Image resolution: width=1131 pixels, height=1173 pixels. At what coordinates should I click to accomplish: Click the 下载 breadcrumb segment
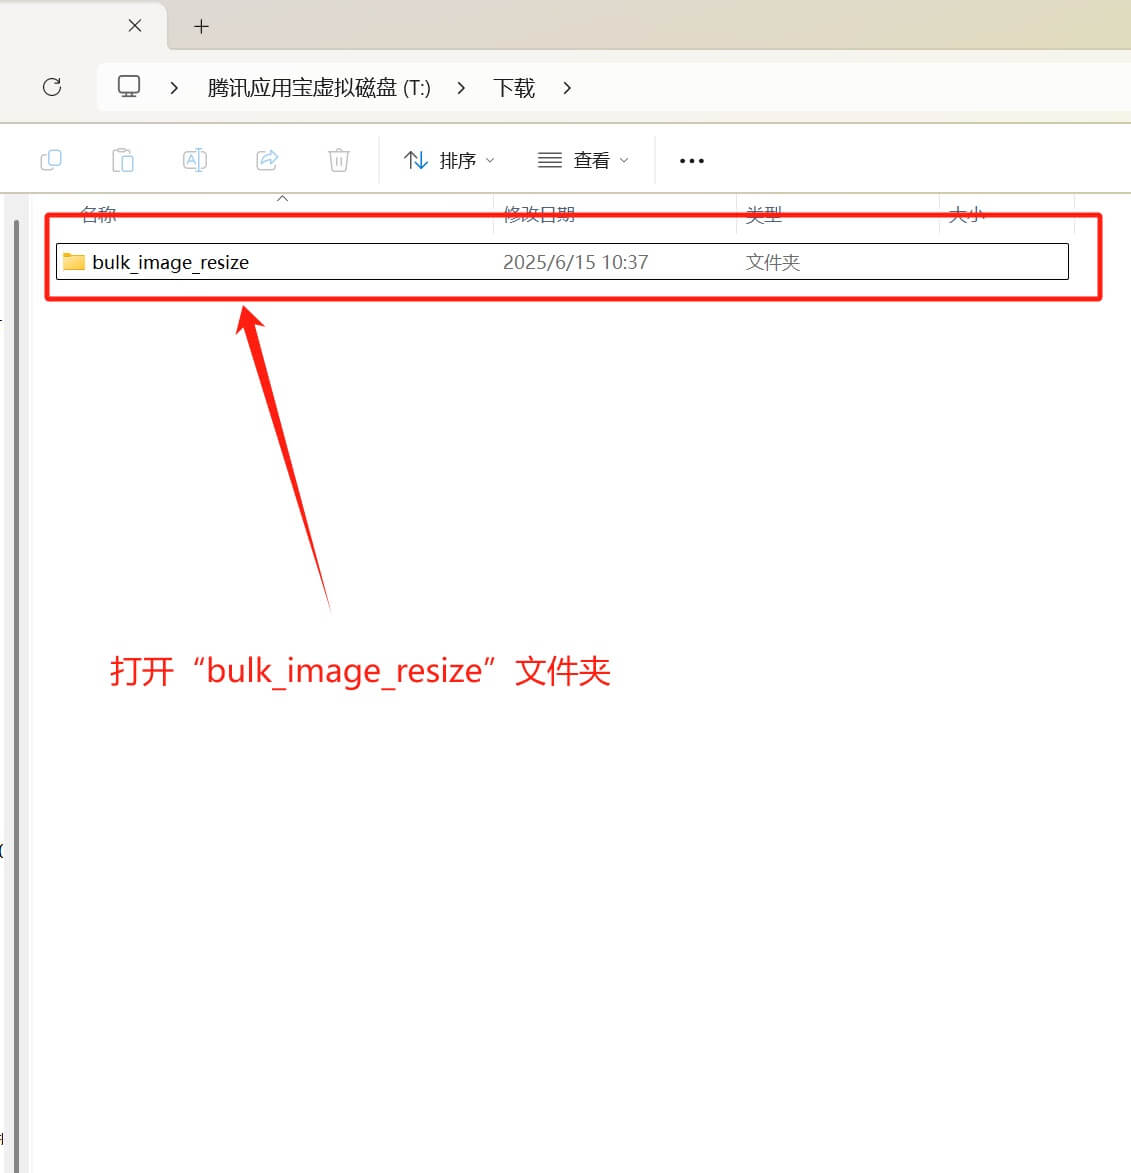(x=514, y=88)
